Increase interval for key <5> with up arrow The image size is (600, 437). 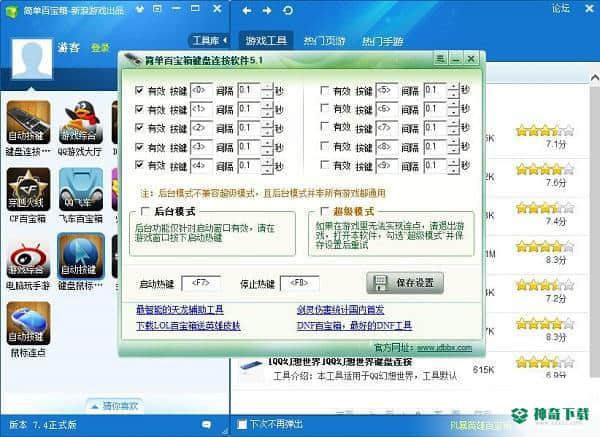coord(453,87)
